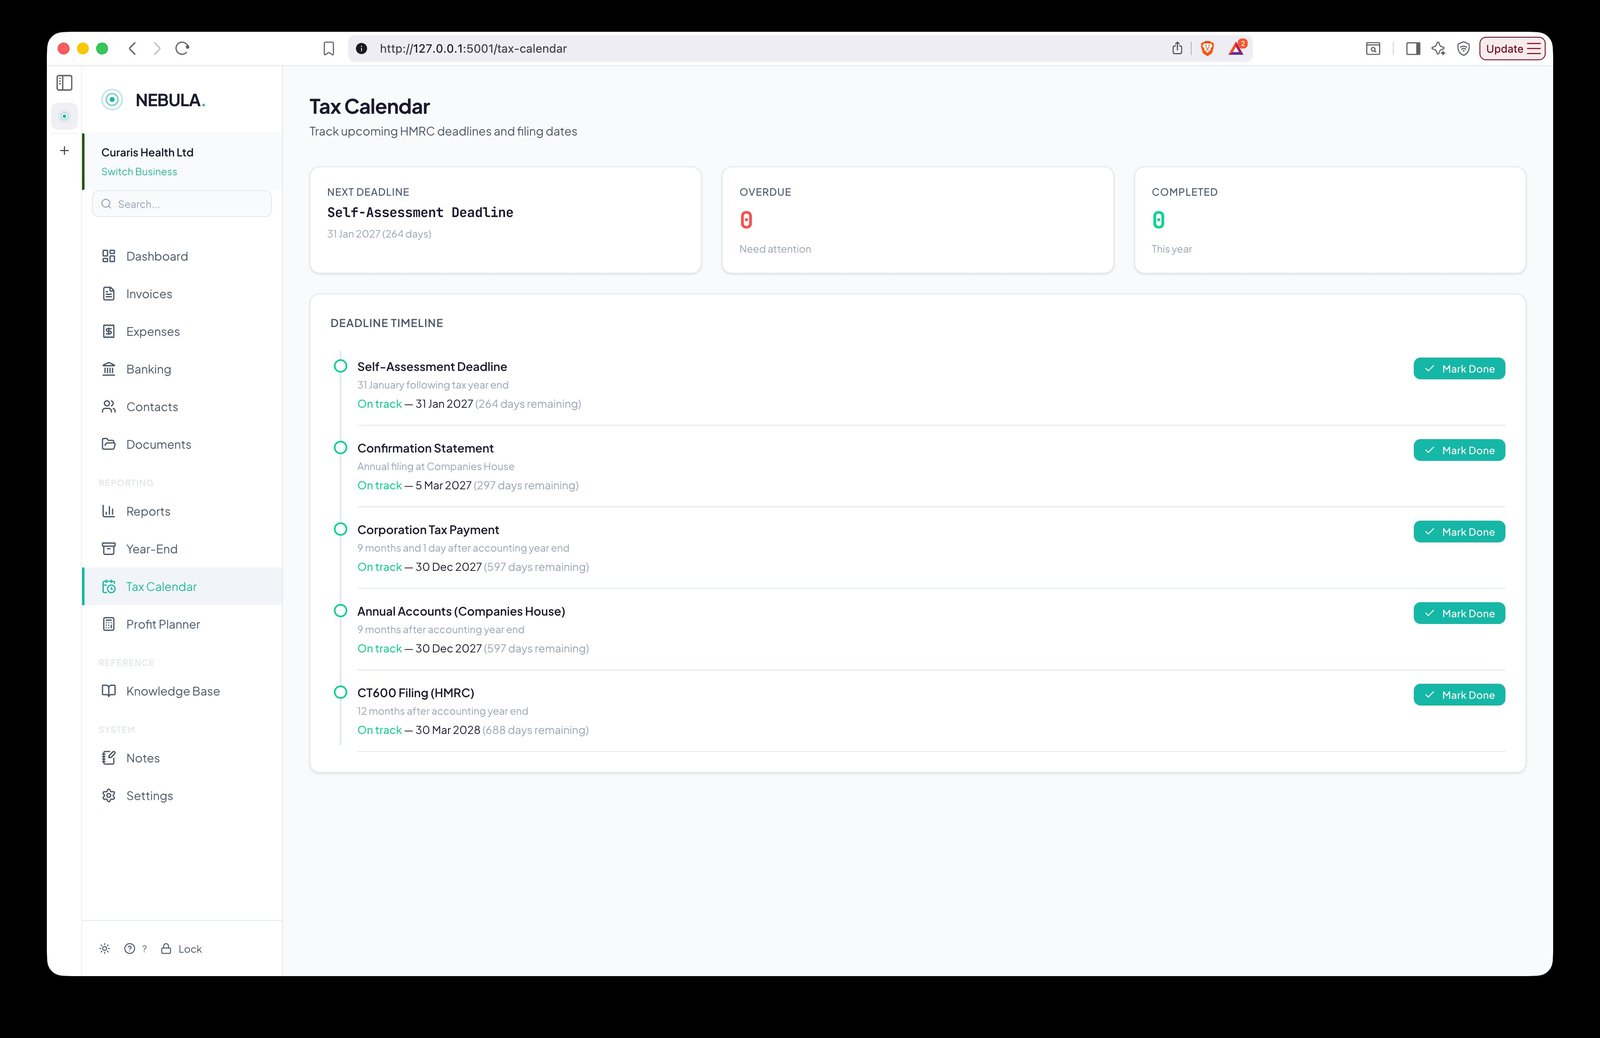The height and width of the screenshot is (1038, 1600).
Task: Open help via question mark icon
Action: click(x=130, y=949)
